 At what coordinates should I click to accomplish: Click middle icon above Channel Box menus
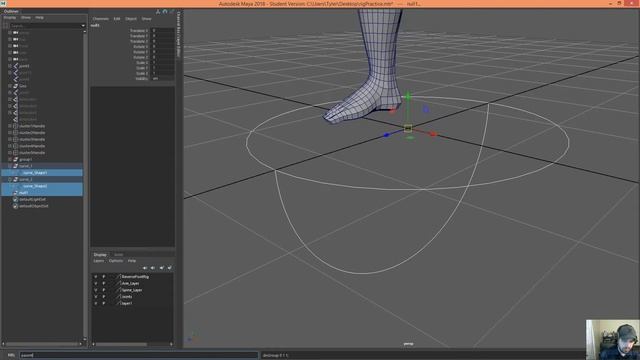pyautogui.click(x=165, y=11)
